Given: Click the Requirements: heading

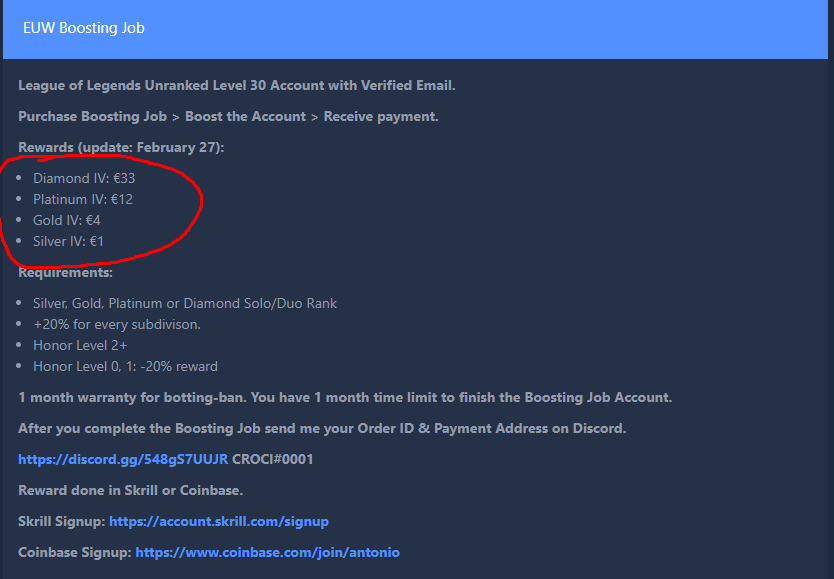Looking at the screenshot, I should click(x=65, y=272).
